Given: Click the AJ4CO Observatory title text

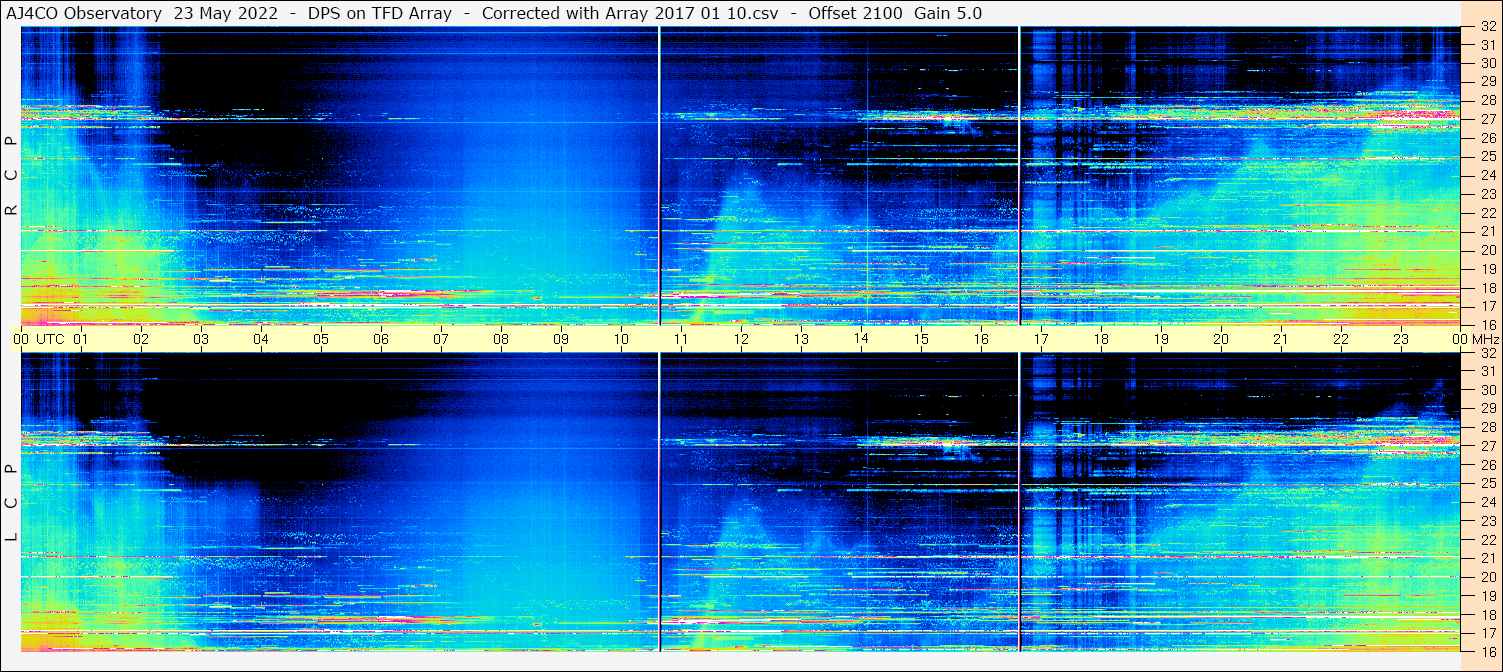Looking at the screenshot, I should 85,13.
